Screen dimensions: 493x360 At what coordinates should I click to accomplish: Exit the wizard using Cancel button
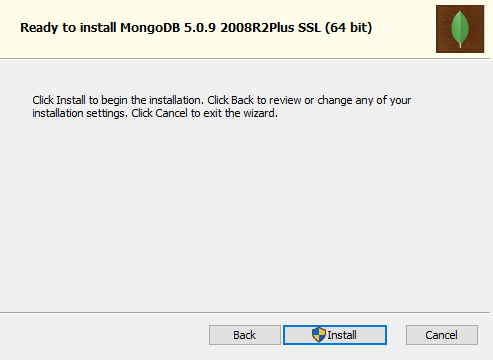click(442, 335)
